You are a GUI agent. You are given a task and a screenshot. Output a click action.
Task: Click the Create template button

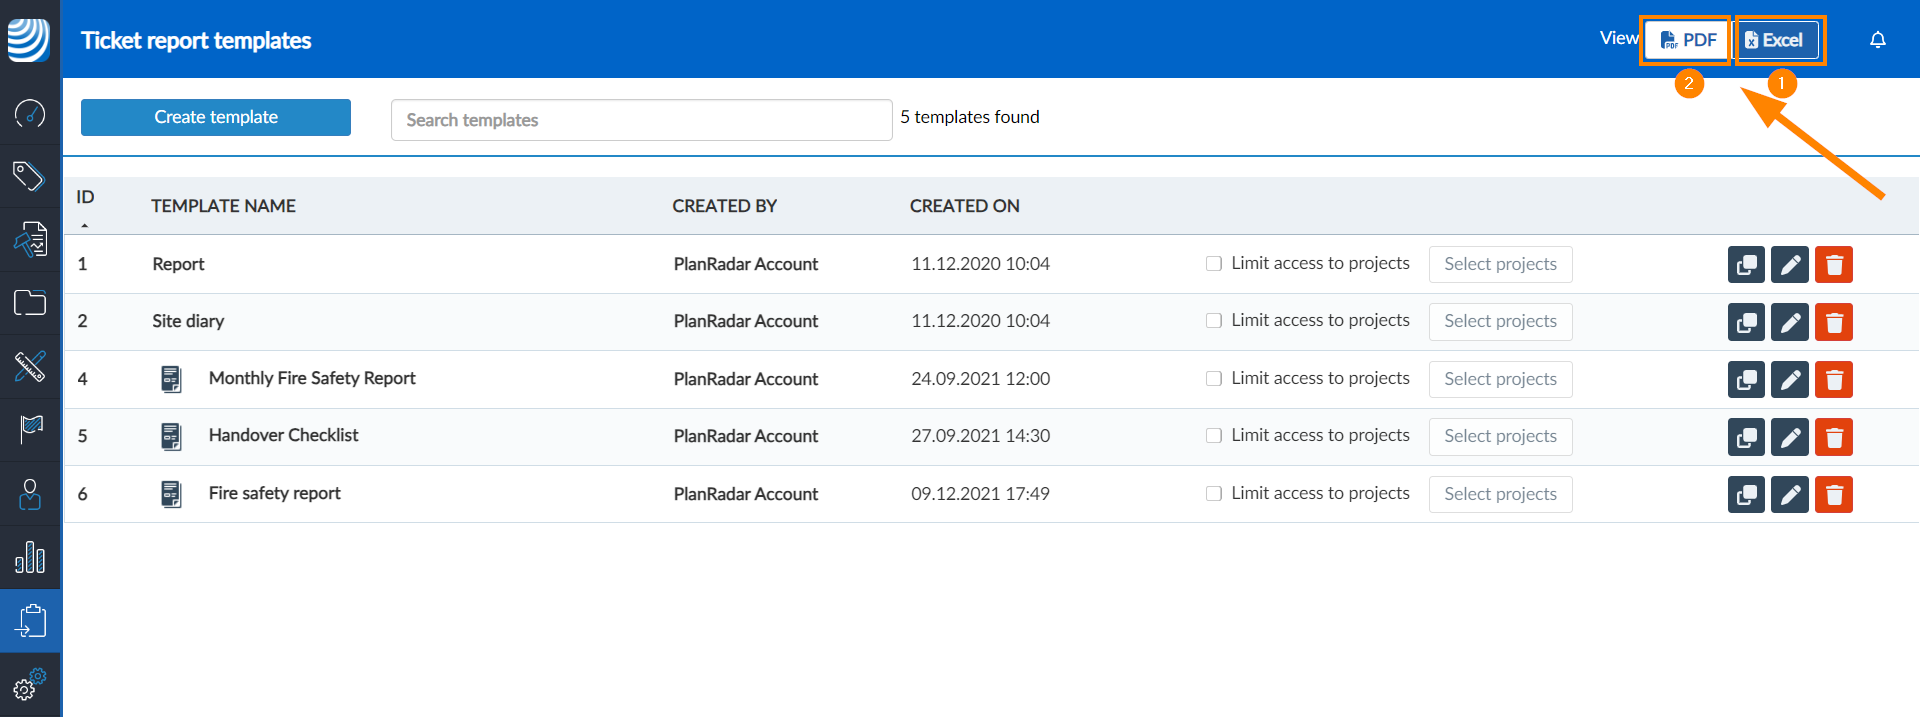tap(216, 117)
